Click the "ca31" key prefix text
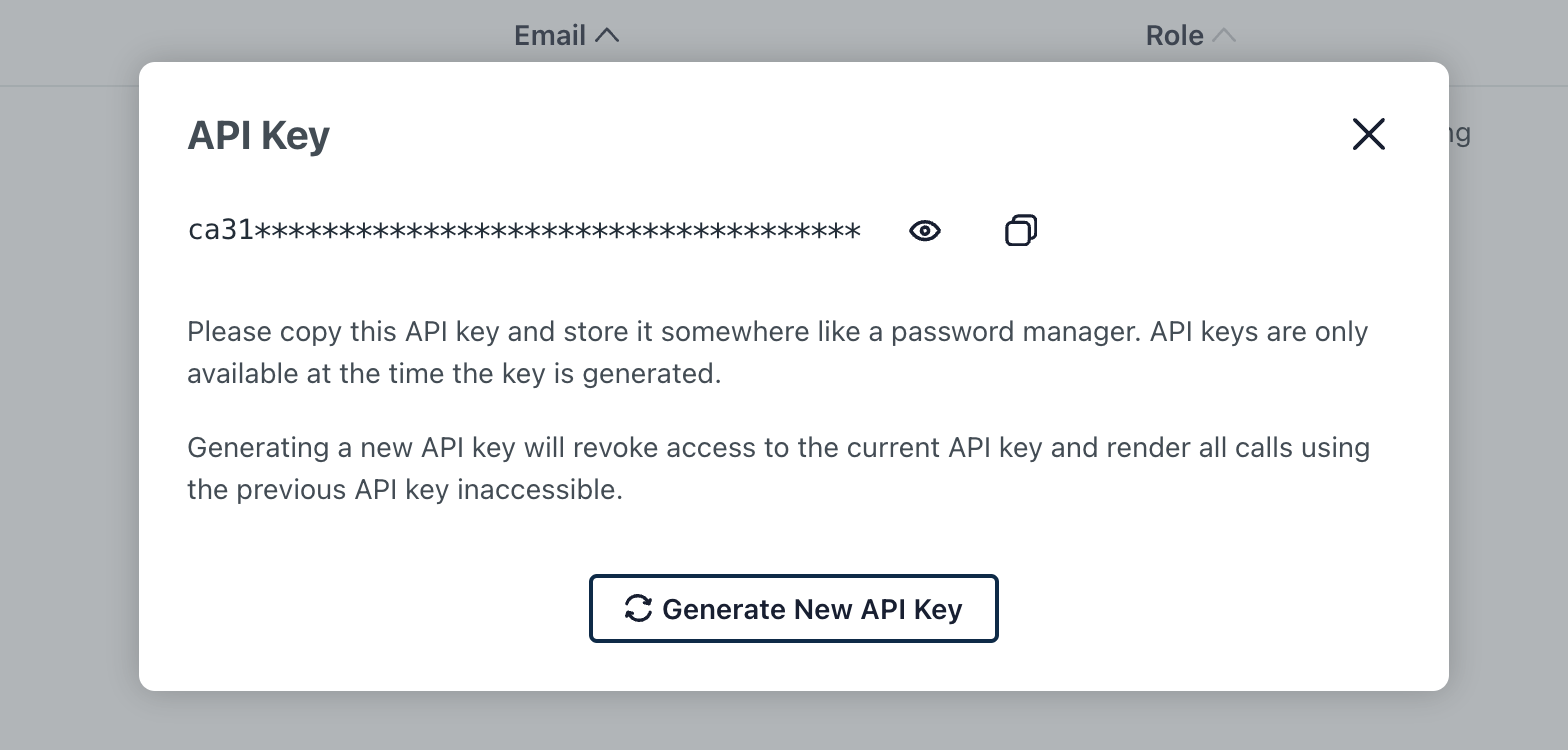Viewport: 1568px width, 750px height. pyautogui.click(x=220, y=231)
